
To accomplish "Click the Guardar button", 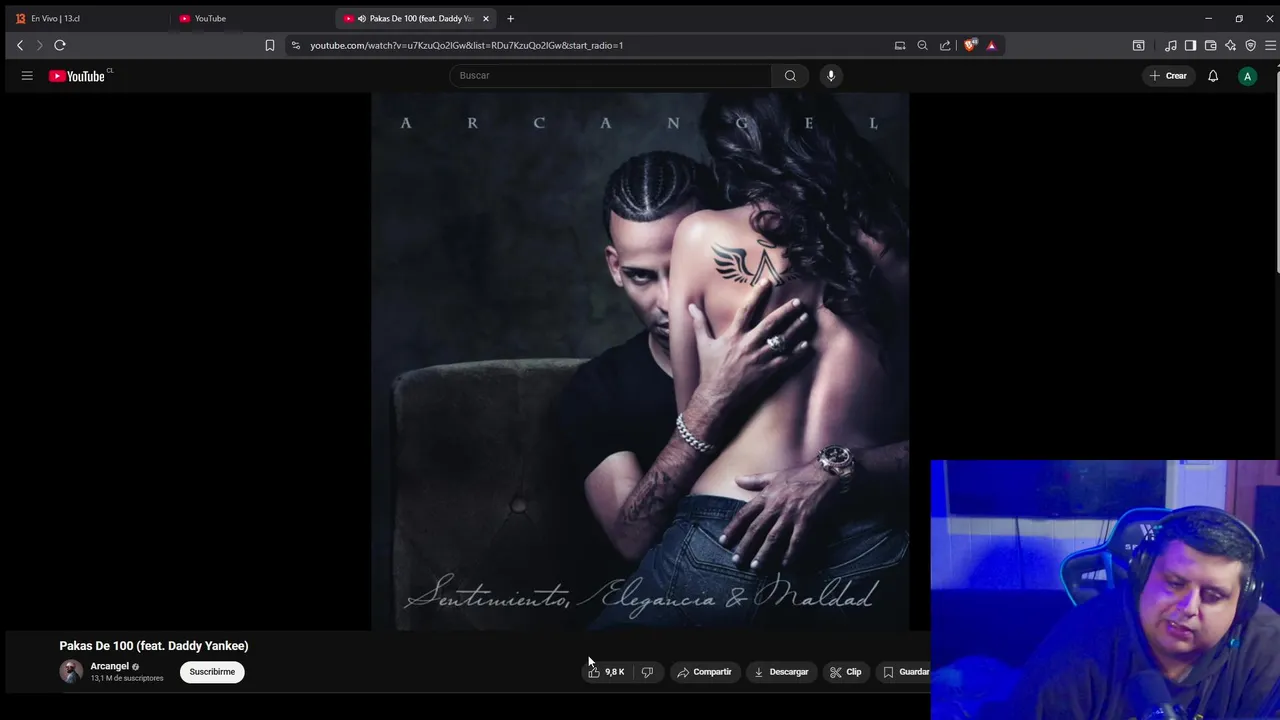I will (x=905, y=672).
